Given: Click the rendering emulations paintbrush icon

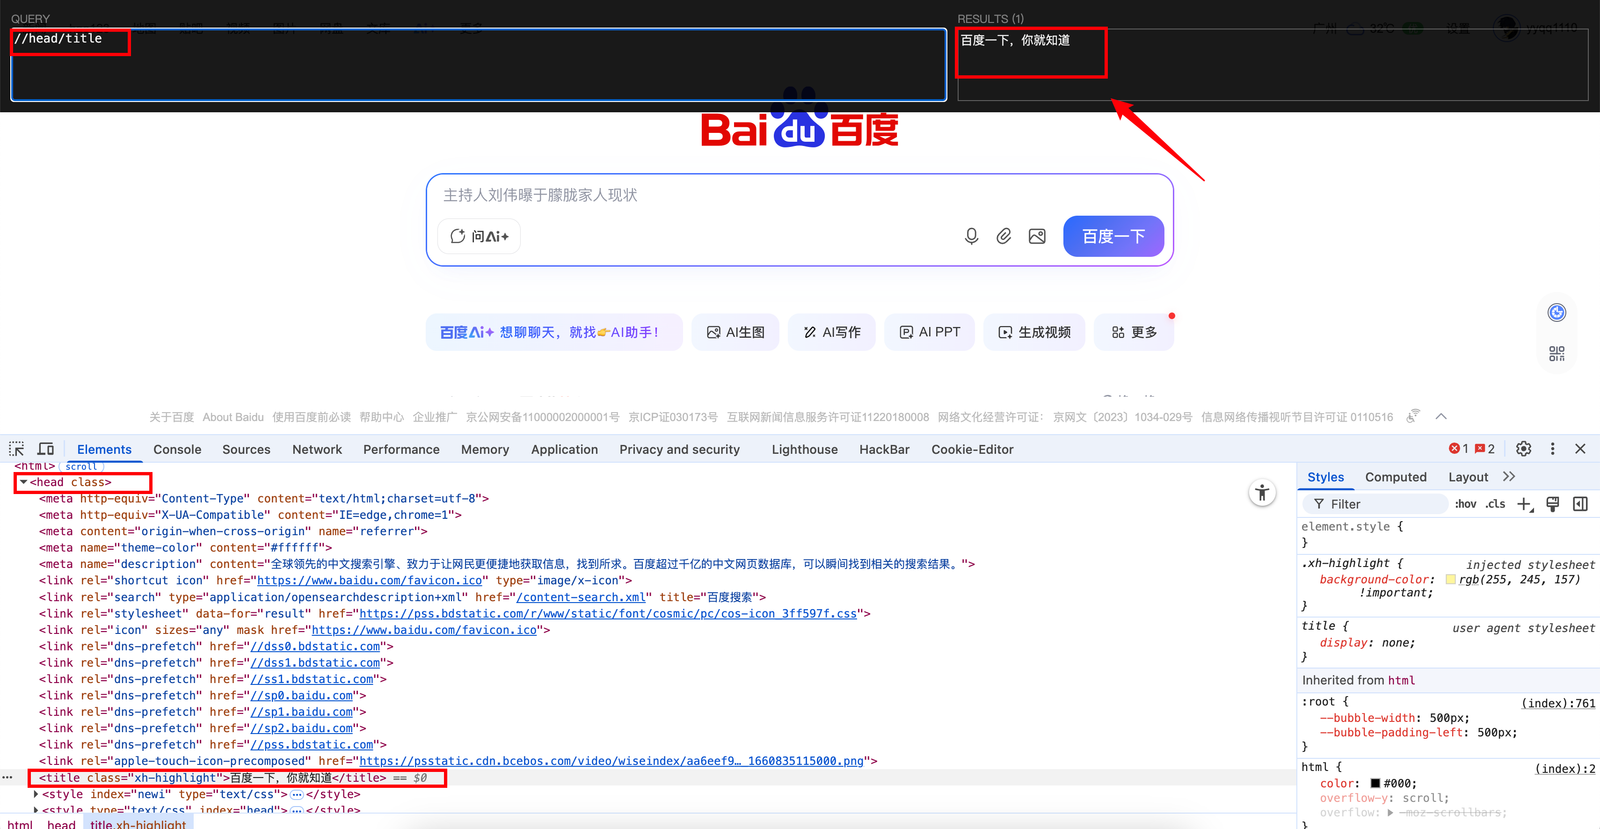Looking at the screenshot, I should 1553,504.
